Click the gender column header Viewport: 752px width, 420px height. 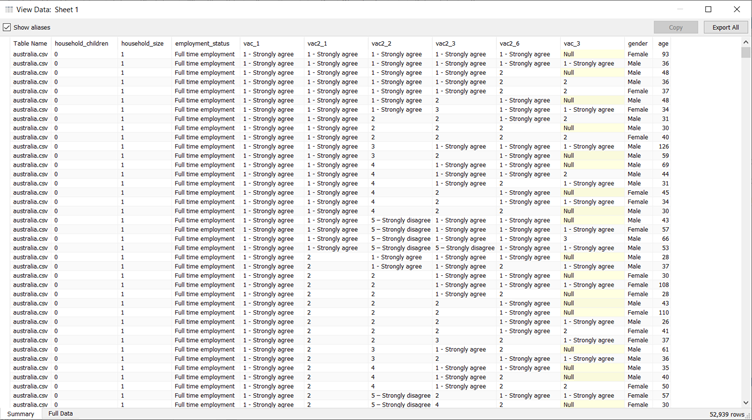638,44
